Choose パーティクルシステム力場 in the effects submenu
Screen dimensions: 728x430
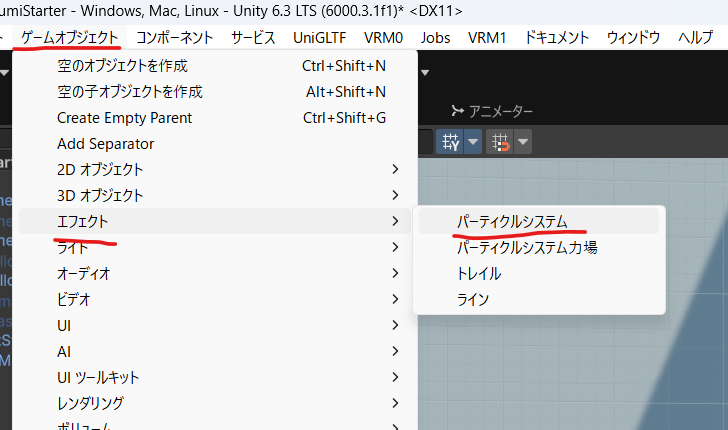point(527,247)
